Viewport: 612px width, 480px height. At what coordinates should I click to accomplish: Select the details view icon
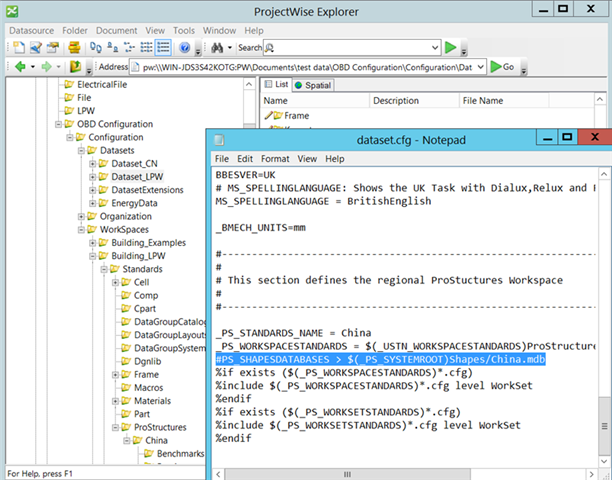[x=163, y=48]
